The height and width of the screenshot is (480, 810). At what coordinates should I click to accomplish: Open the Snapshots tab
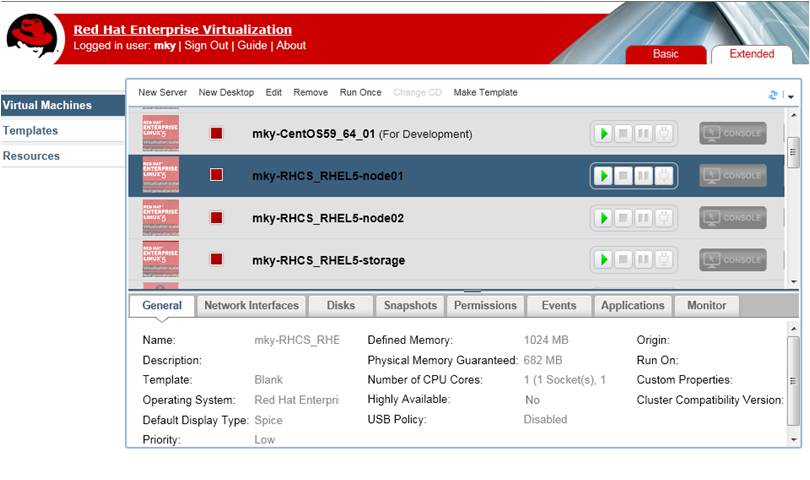[410, 305]
